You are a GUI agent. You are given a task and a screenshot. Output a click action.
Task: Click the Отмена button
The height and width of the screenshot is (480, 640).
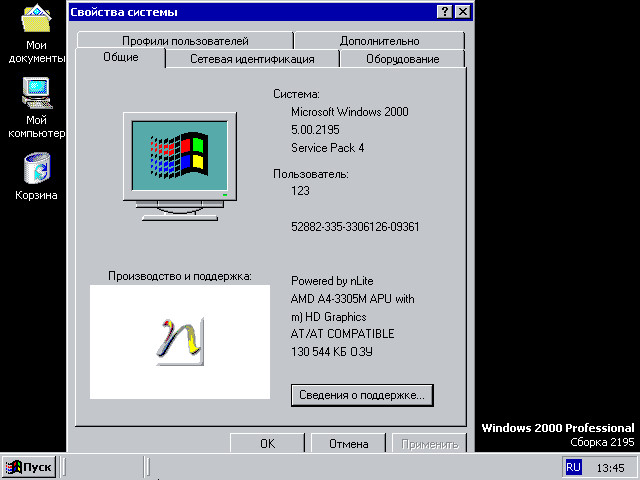tap(349, 443)
